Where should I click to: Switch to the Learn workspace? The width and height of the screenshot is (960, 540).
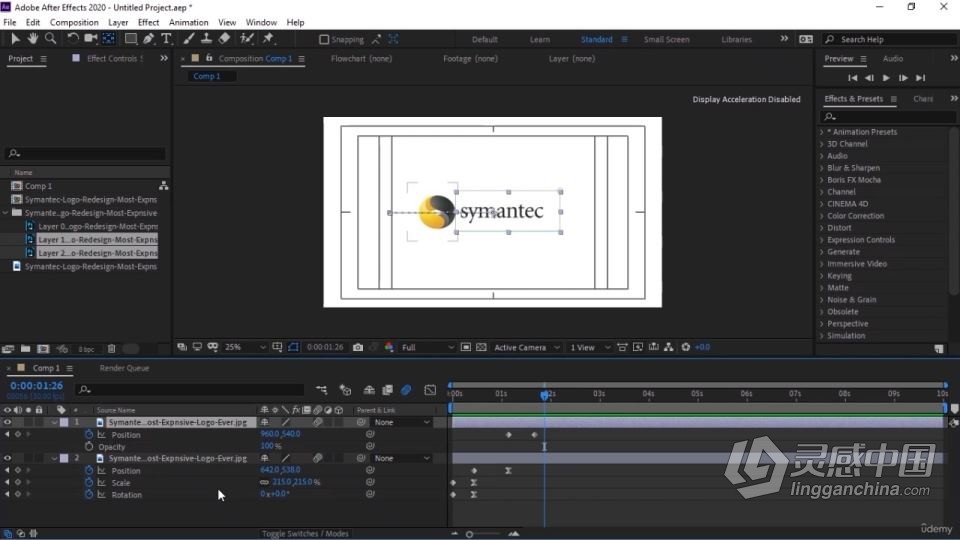click(x=539, y=39)
